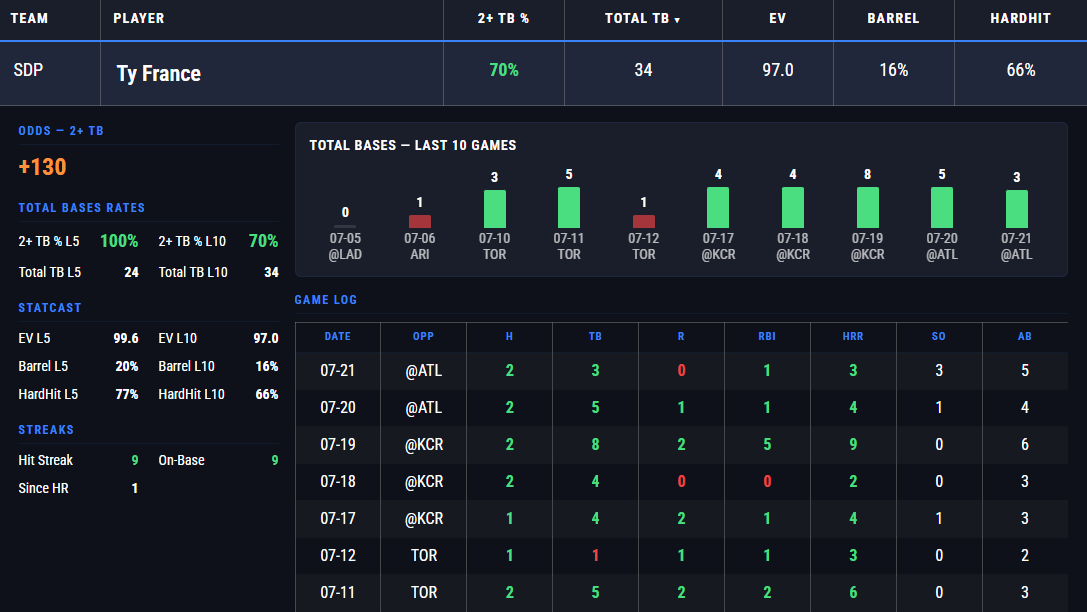Click the EV L10 value 97.0

tap(266, 338)
